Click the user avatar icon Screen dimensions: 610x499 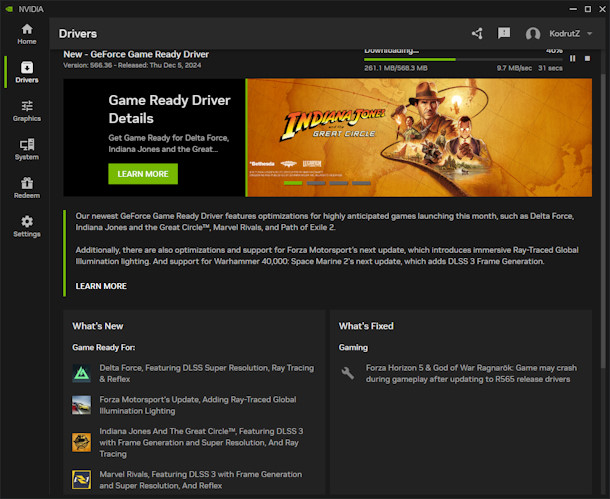(533, 34)
